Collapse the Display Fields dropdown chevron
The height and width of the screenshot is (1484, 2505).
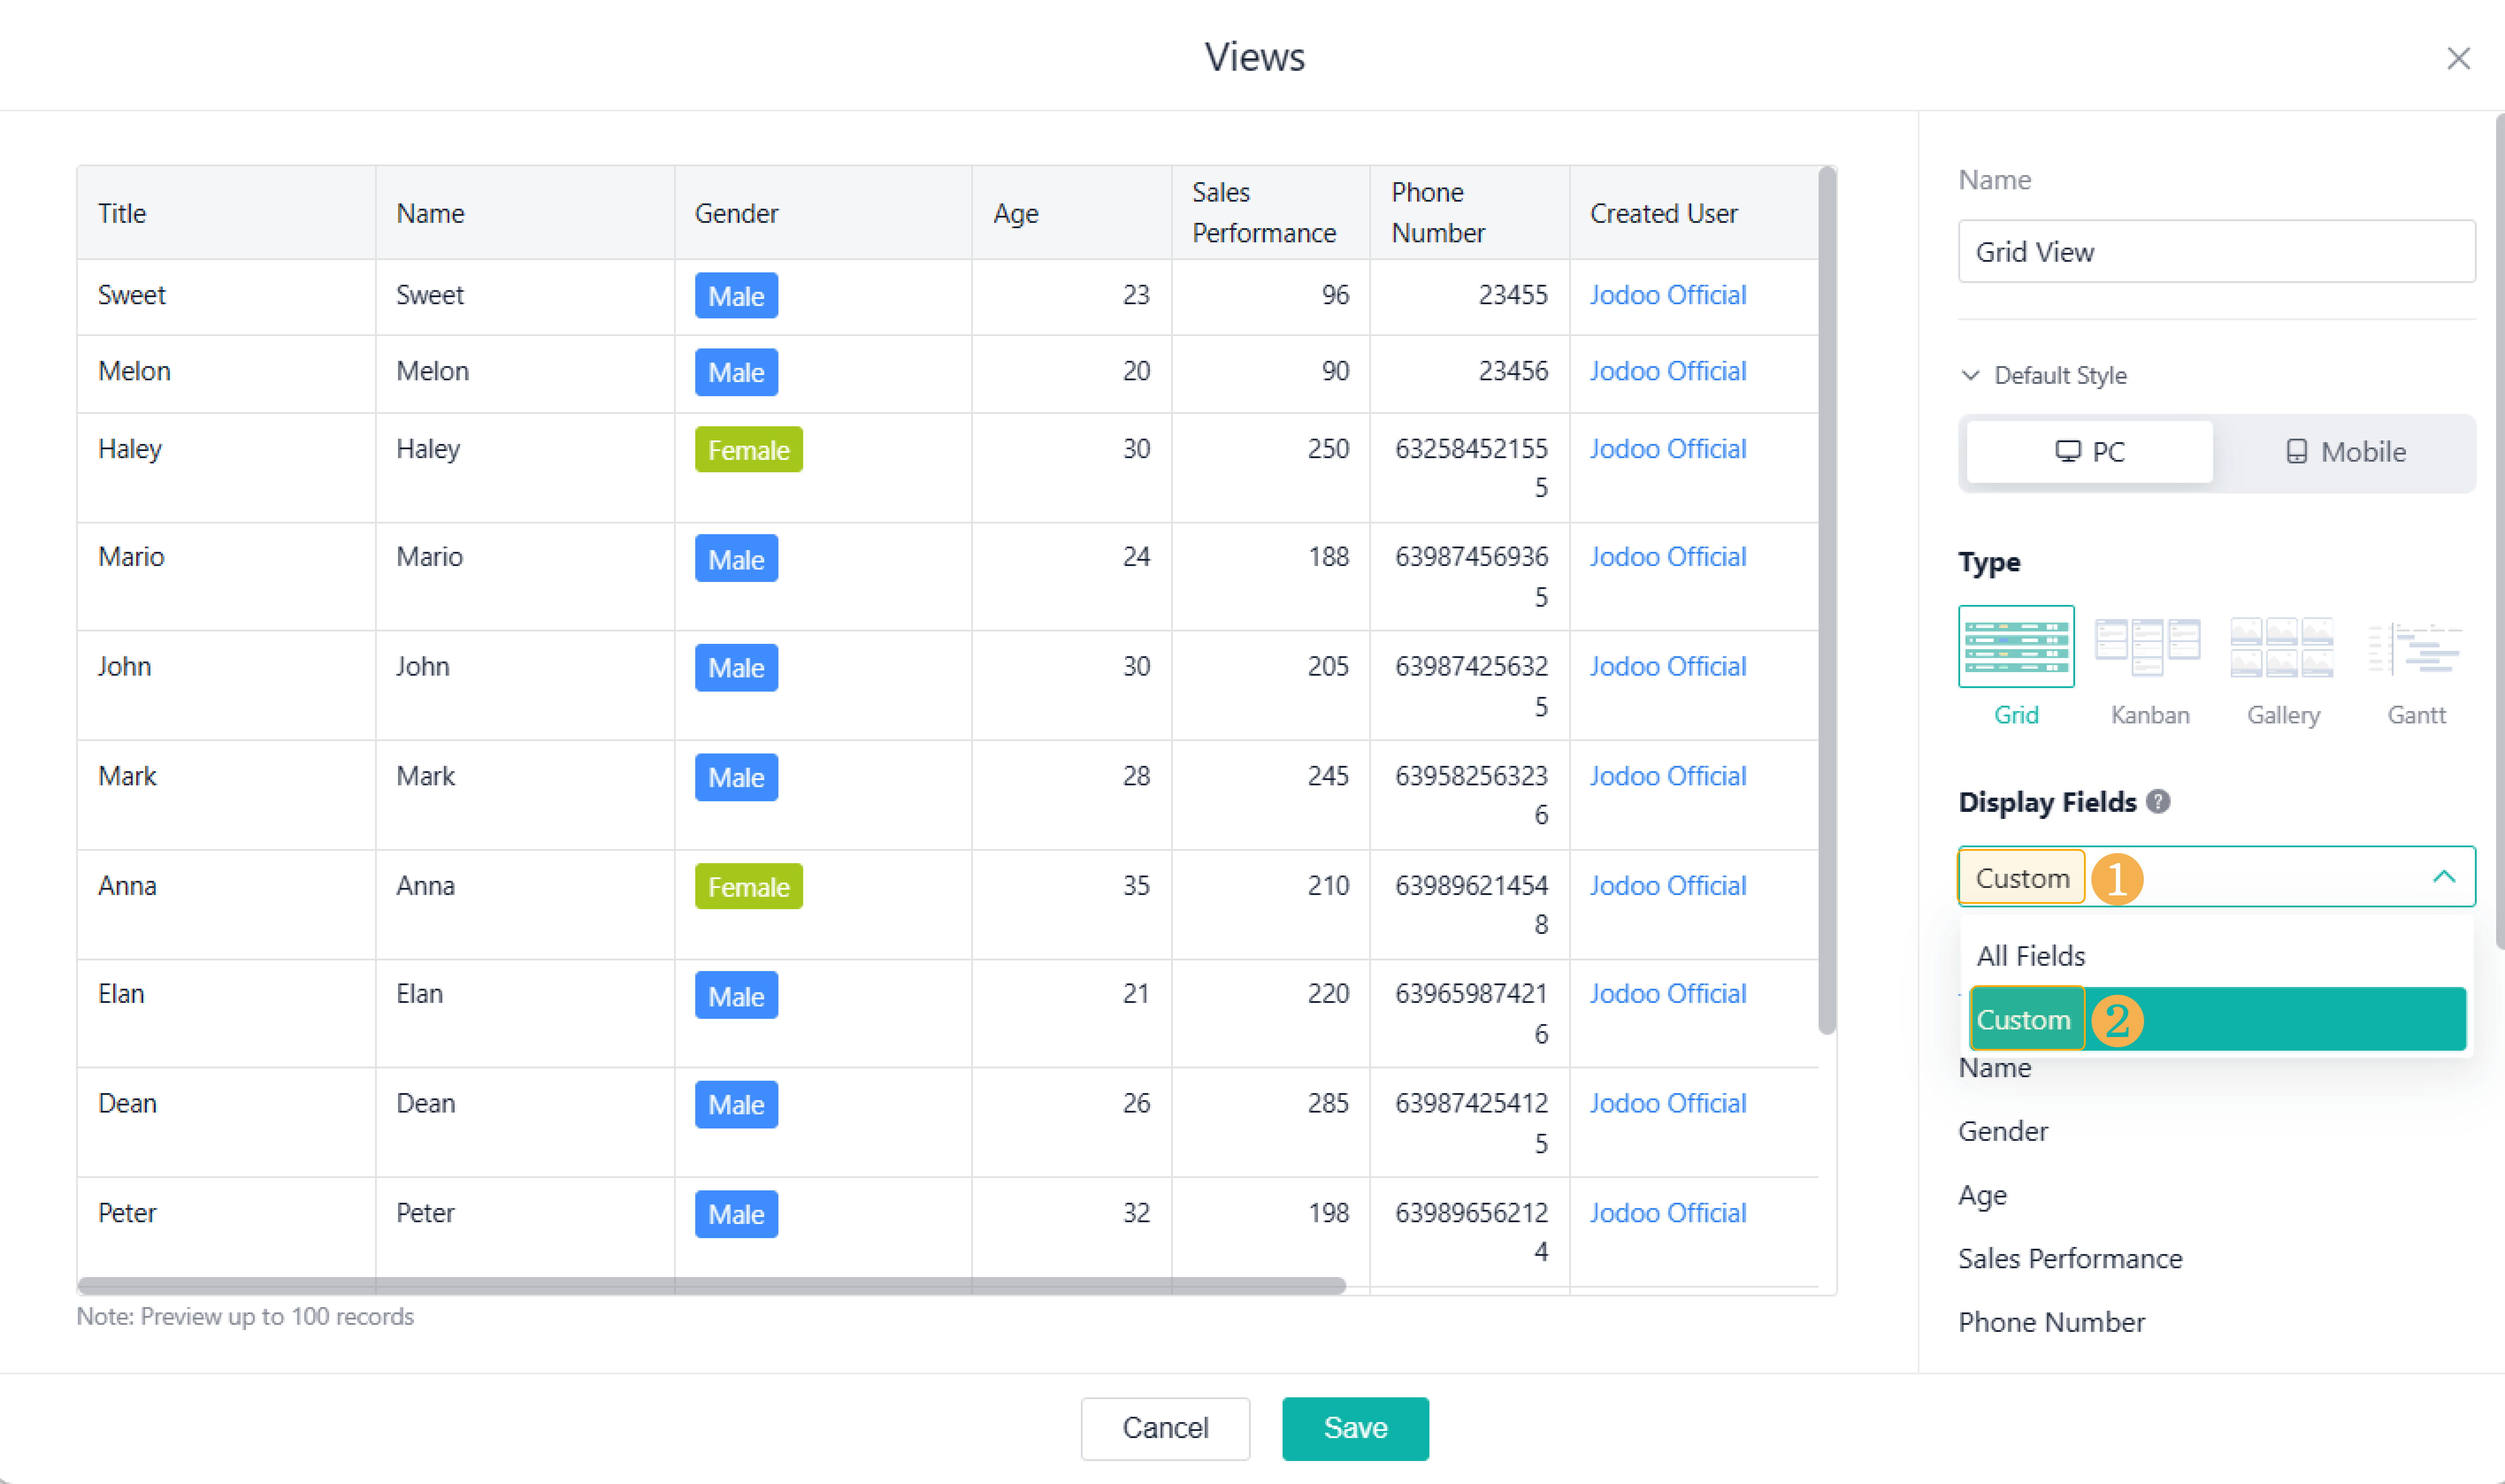(2443, 877)
